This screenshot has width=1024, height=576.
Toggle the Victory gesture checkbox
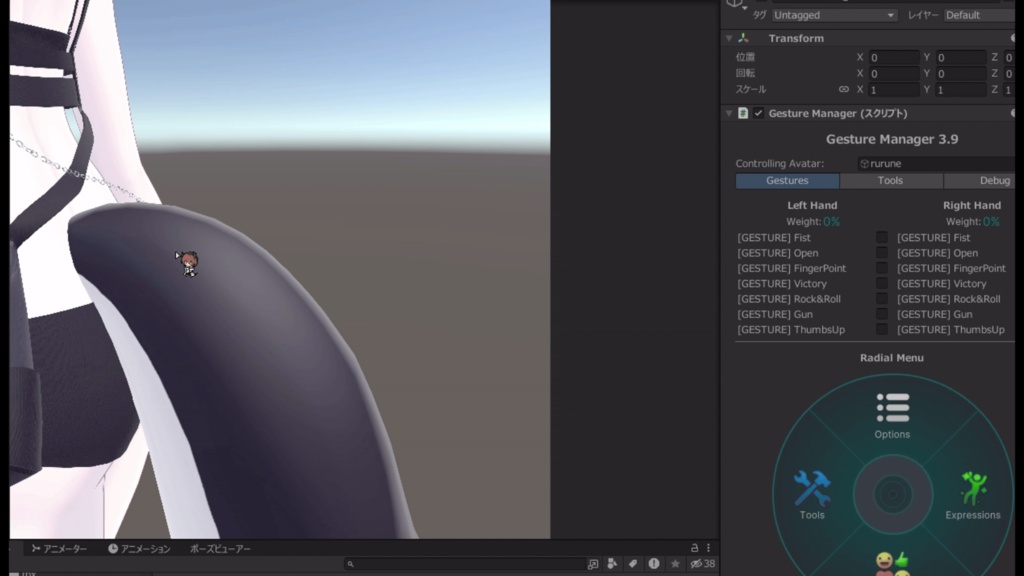[x=882, y=283]
